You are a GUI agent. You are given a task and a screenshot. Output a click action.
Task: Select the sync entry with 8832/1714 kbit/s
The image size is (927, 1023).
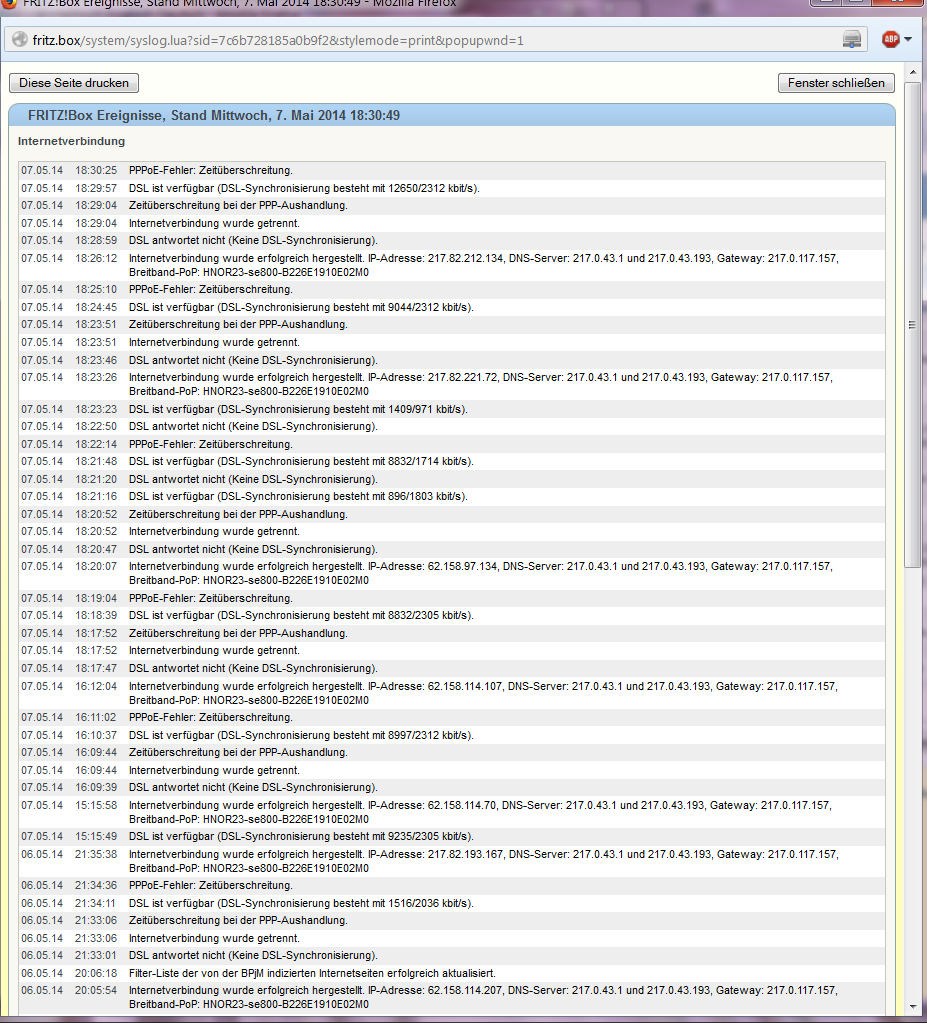[451, 461]
